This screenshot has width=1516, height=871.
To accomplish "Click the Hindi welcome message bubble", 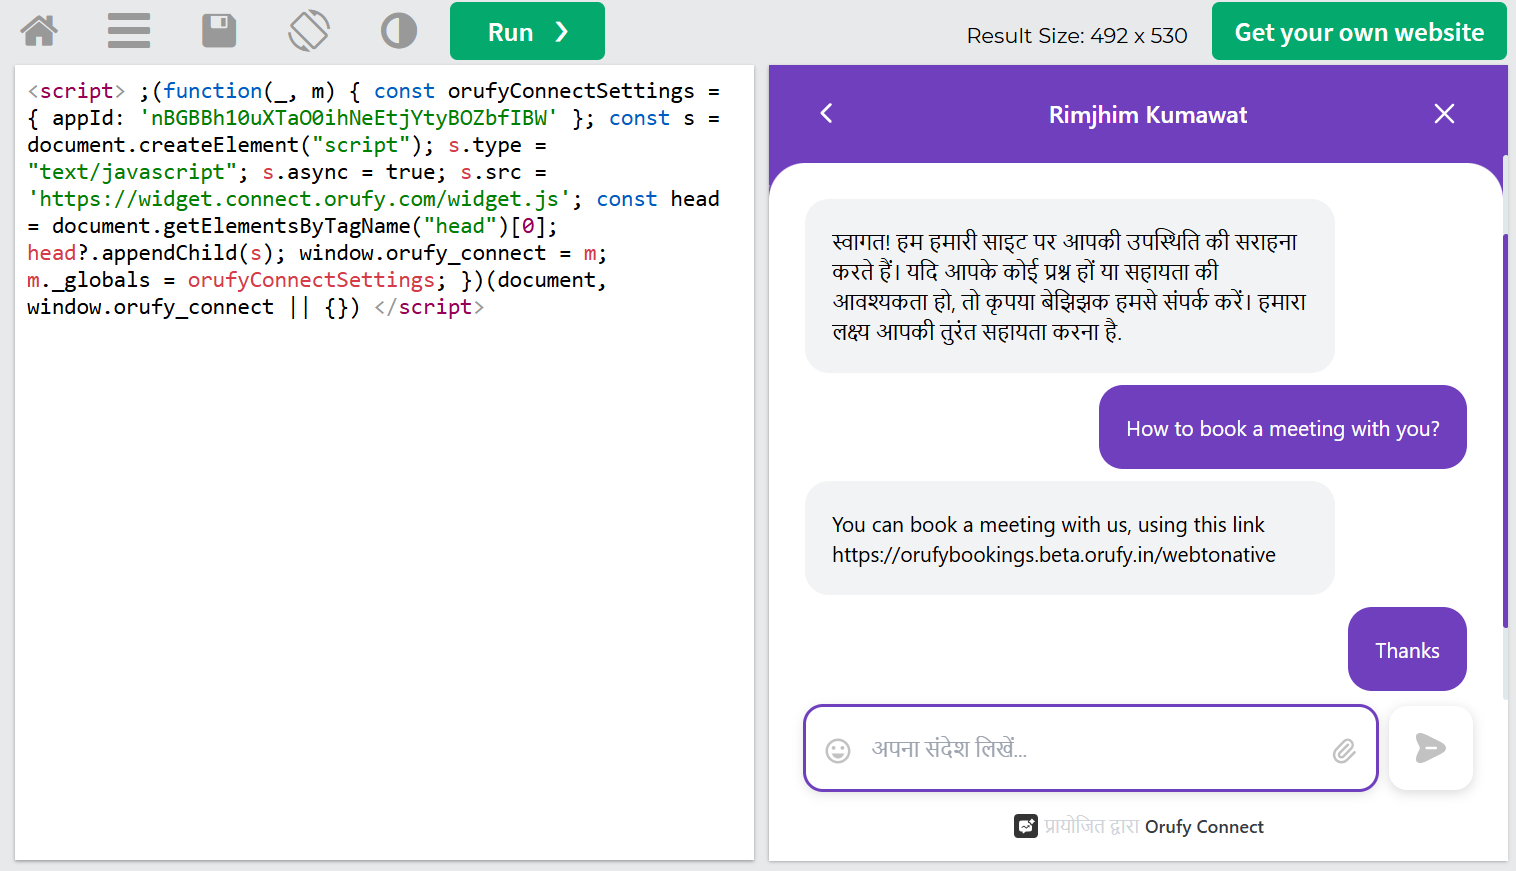I will coord(1068,286).
